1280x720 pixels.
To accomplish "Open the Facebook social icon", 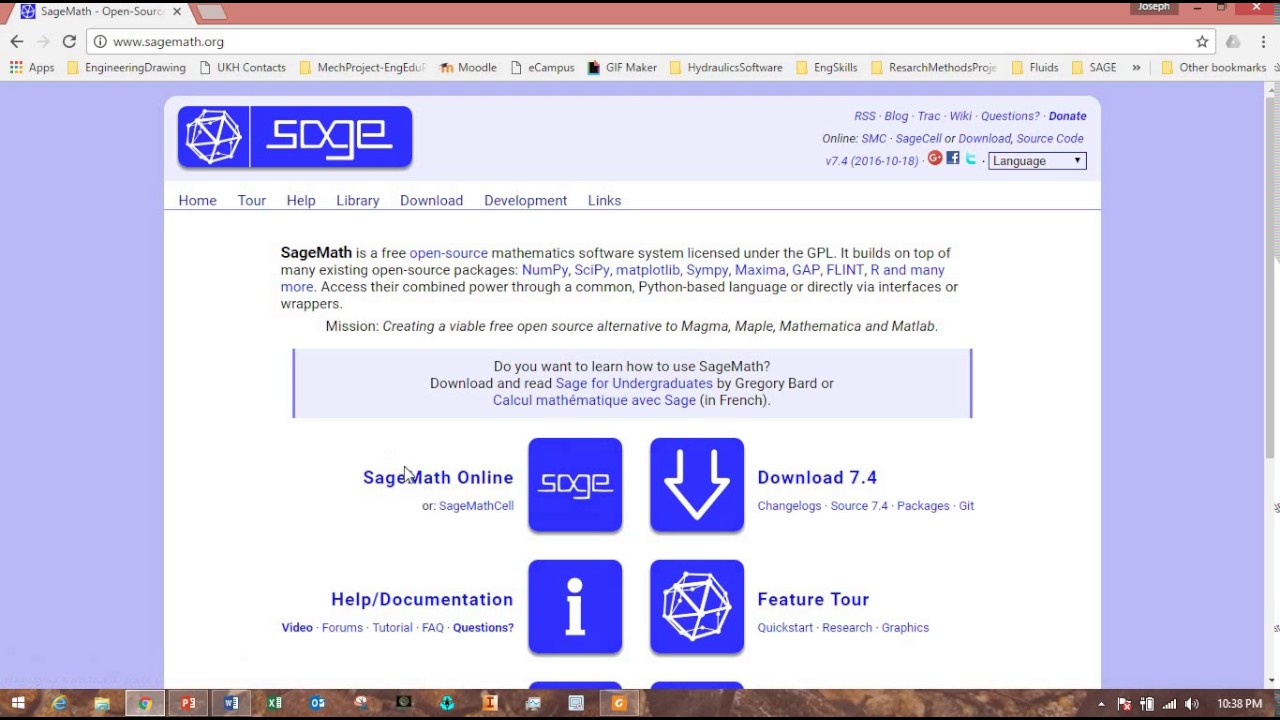I will click(953, 158).
